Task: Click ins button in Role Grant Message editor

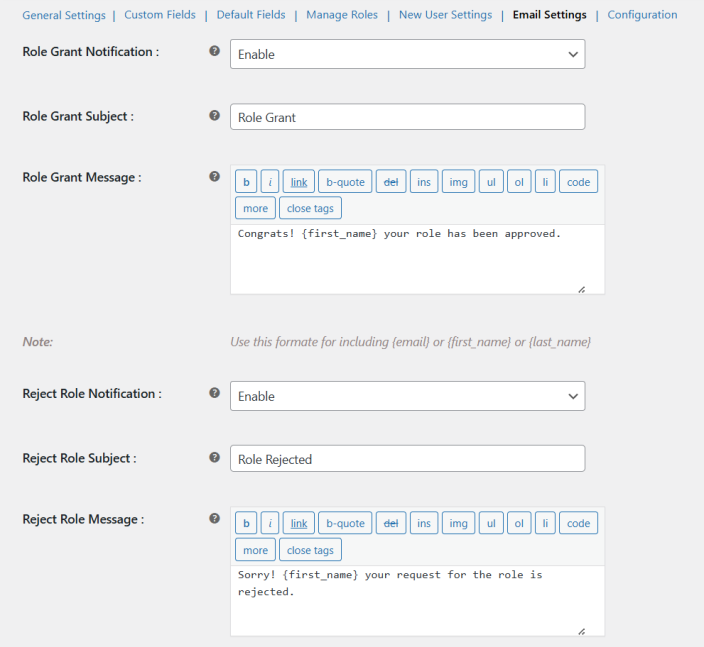Action: (424, 181)
